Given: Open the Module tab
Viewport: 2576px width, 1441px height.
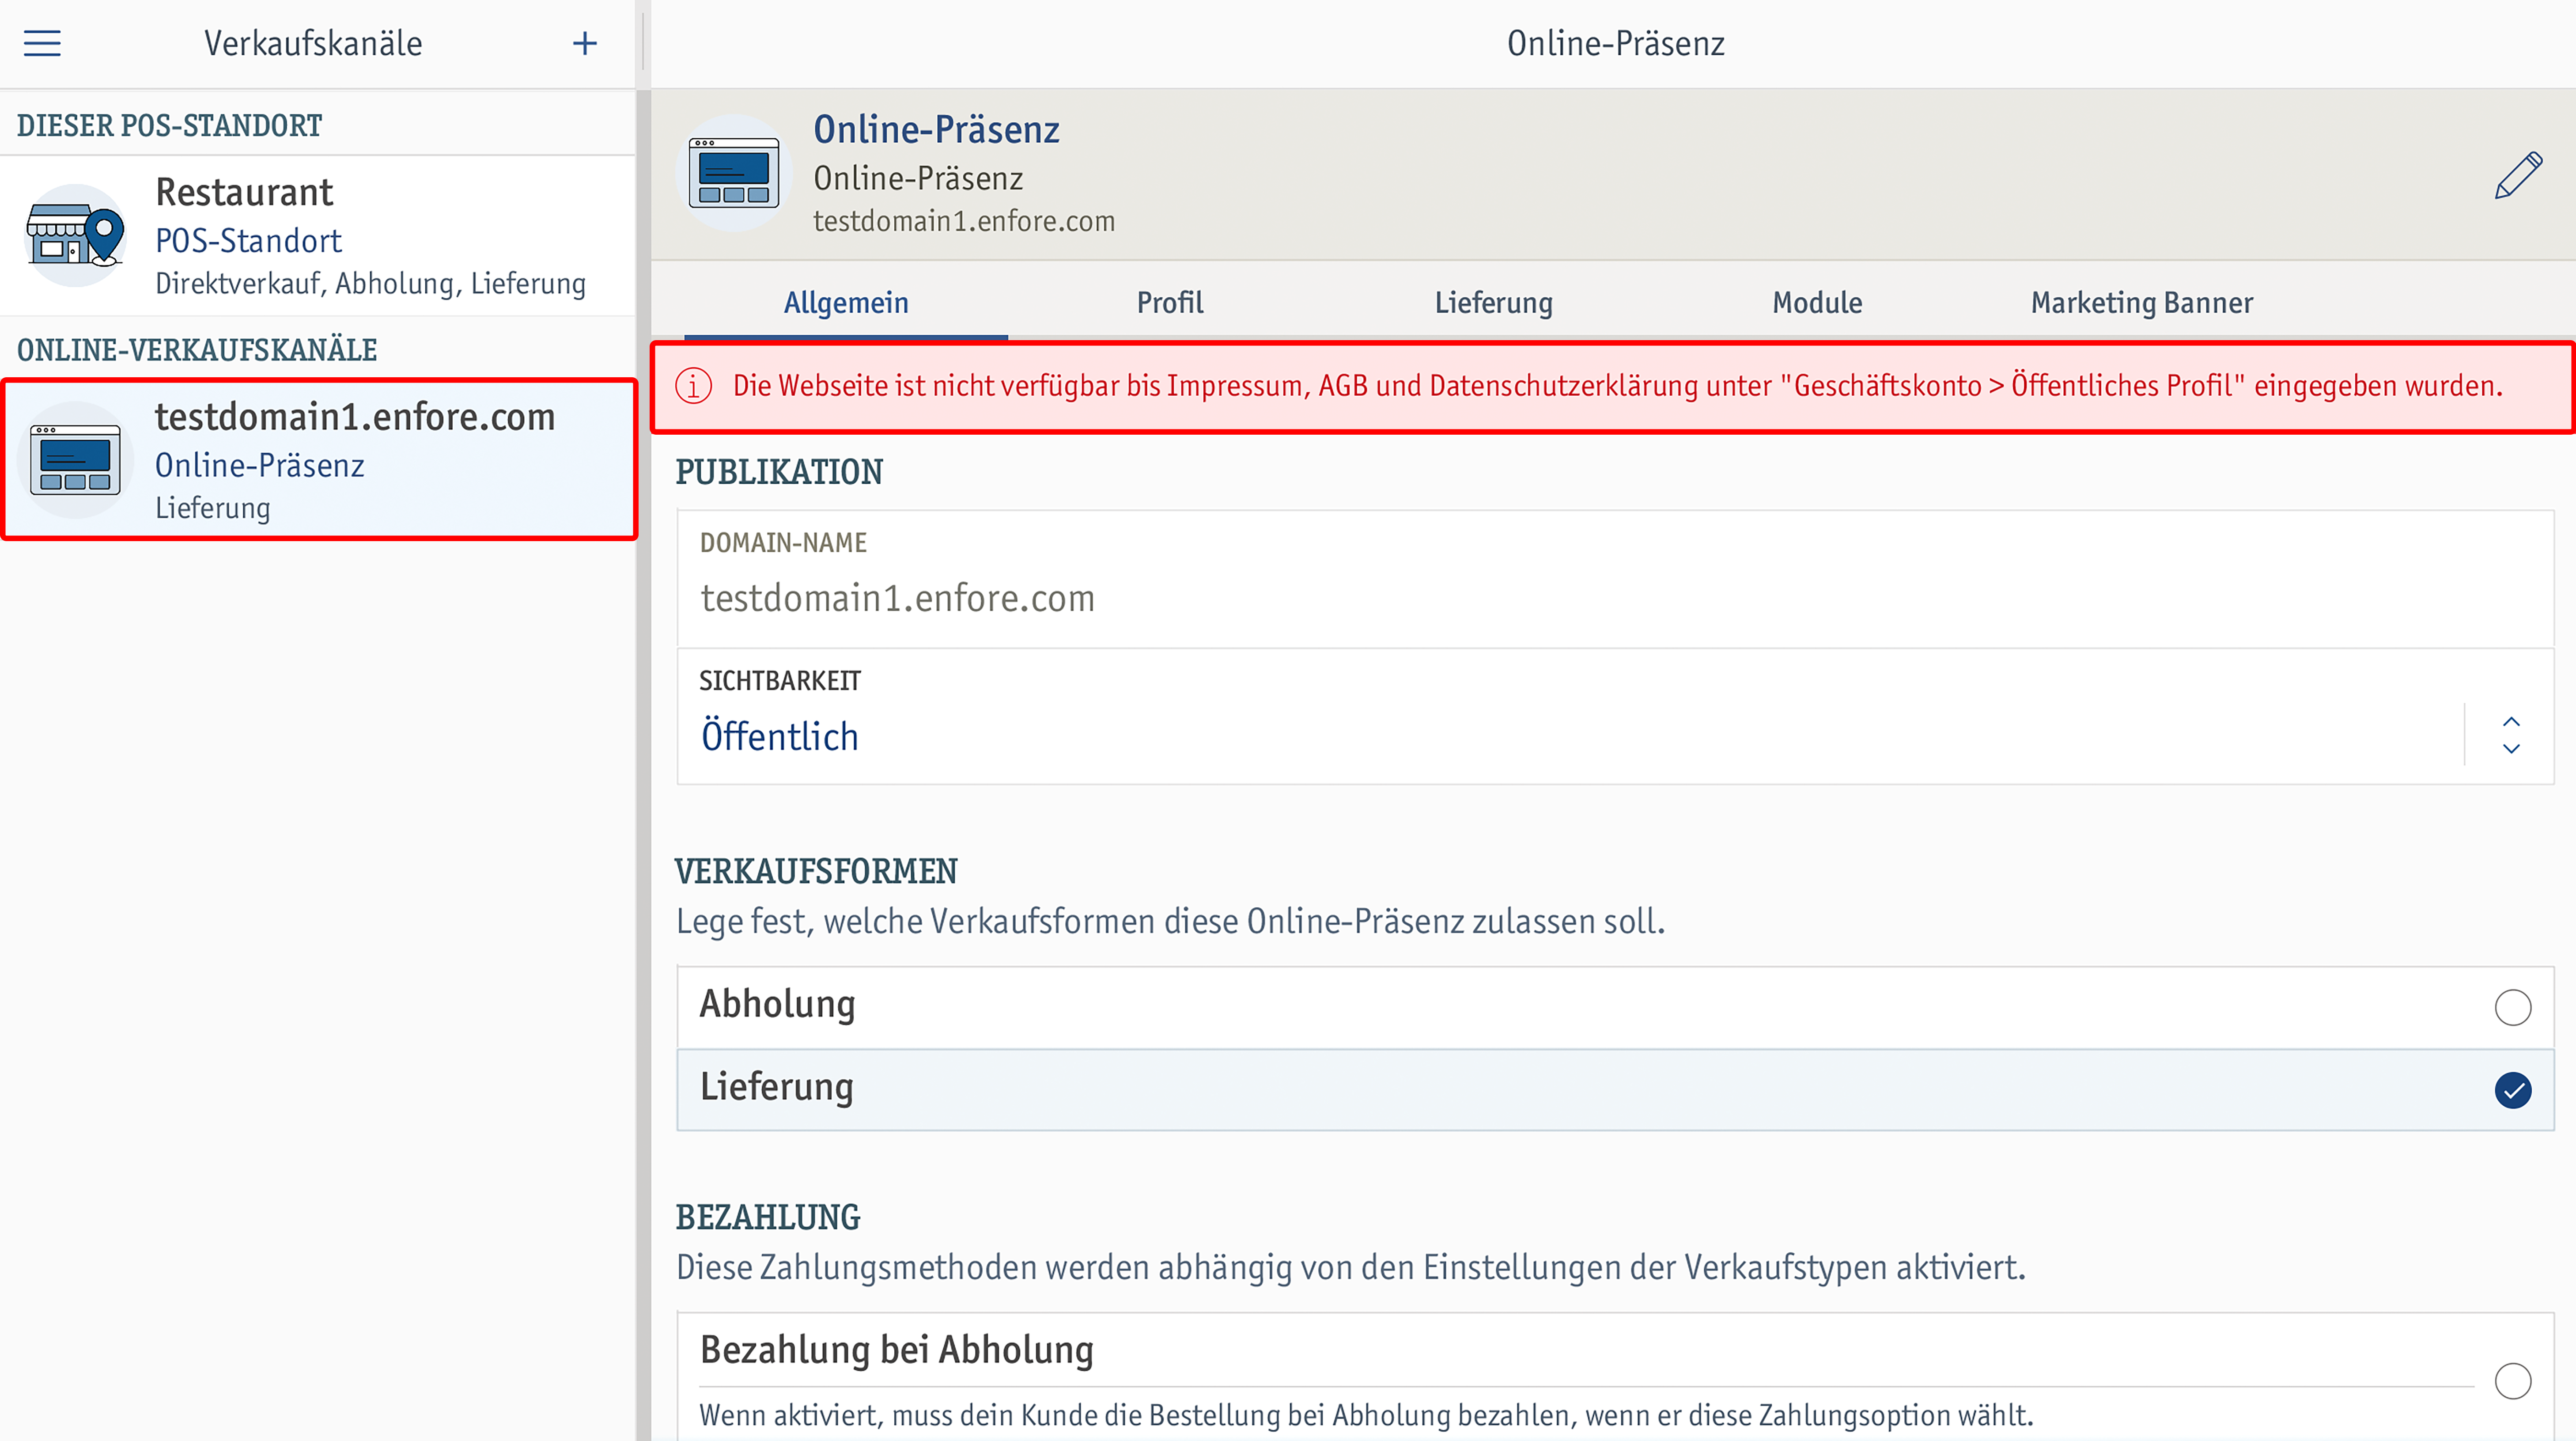Looking at the screenshot, I should click(x=1817, y=302).
